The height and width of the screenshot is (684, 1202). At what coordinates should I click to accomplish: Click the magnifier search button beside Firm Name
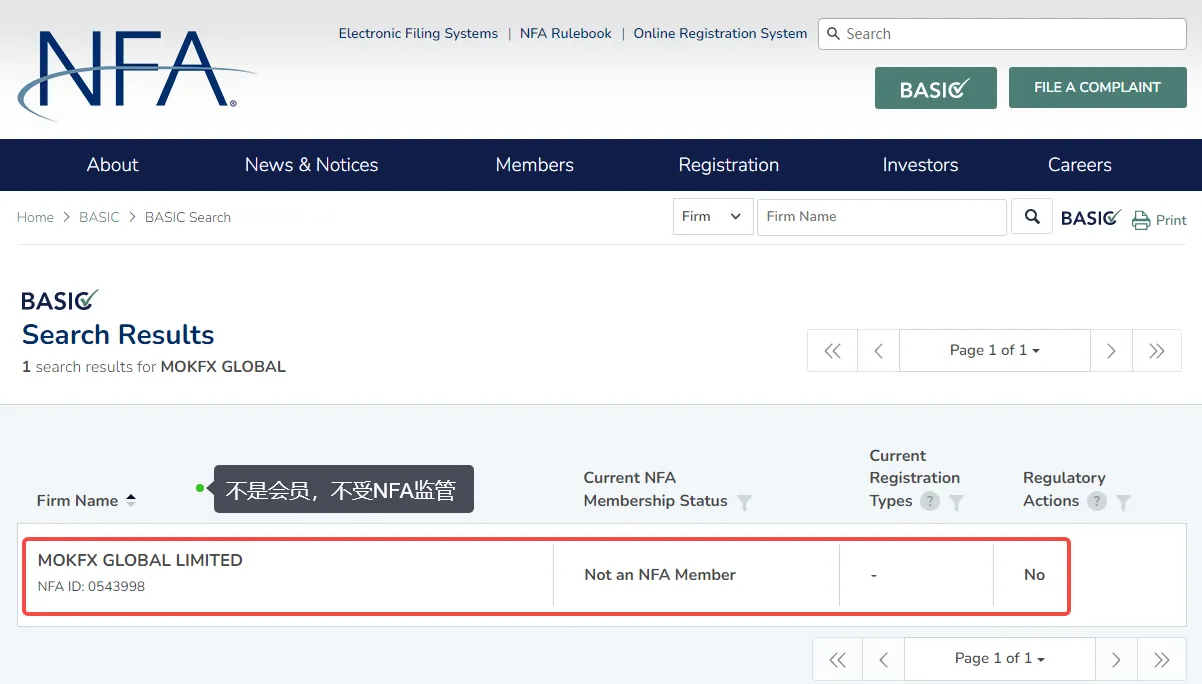(1032, 216)
